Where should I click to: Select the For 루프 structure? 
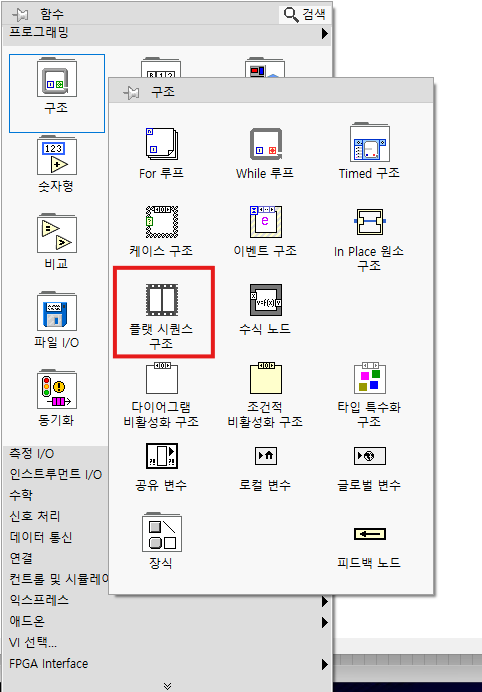pos(162,144)
